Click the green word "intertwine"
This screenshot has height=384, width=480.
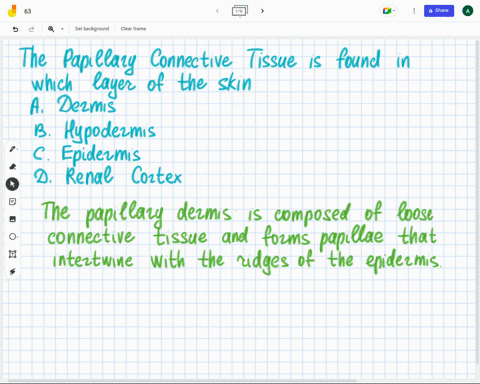(93, 260)
